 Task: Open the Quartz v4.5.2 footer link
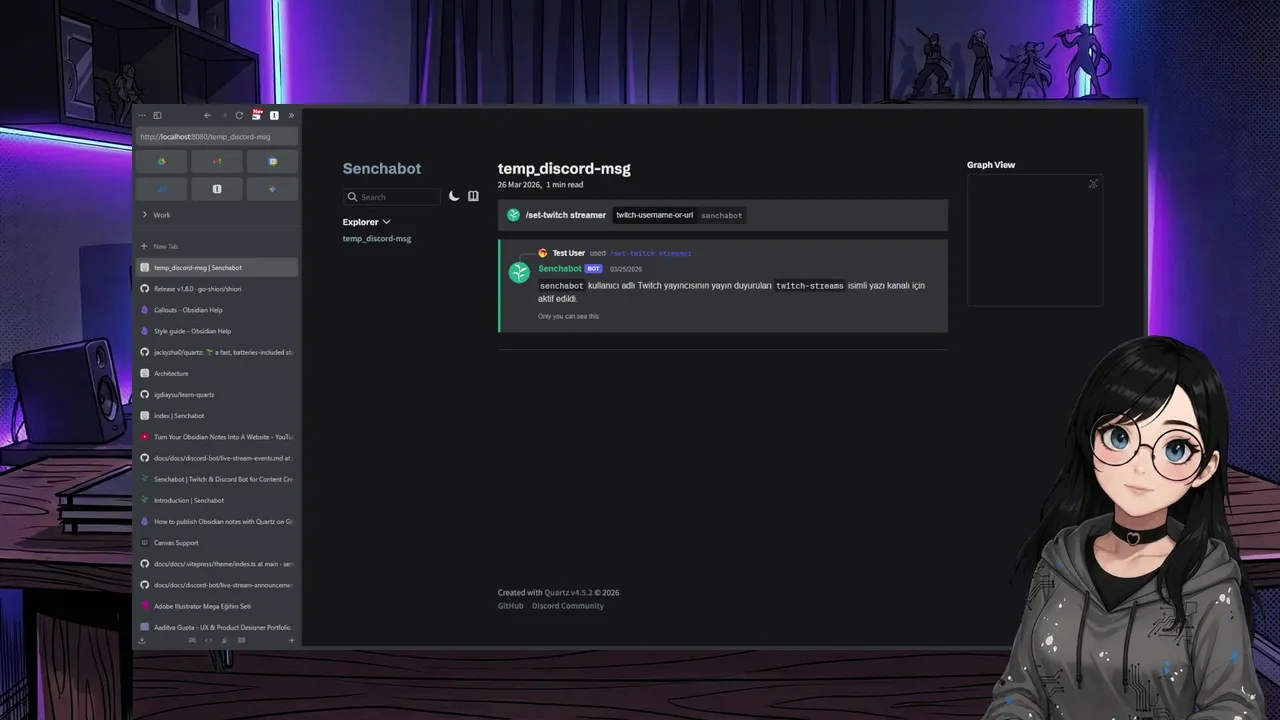[x=568, y=593]
